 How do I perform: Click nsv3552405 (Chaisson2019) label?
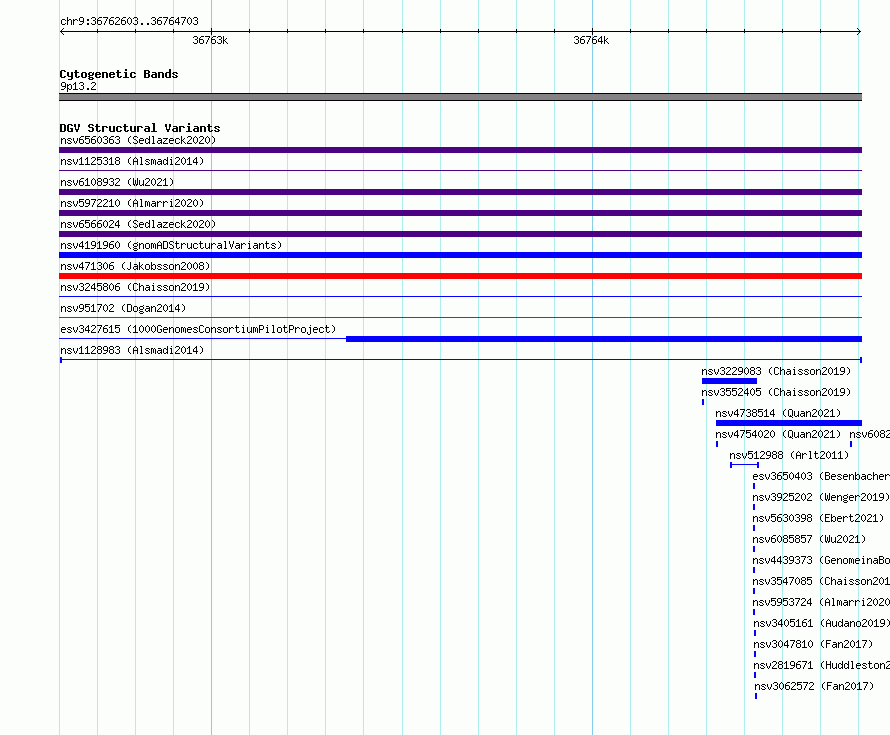(776, 392)
